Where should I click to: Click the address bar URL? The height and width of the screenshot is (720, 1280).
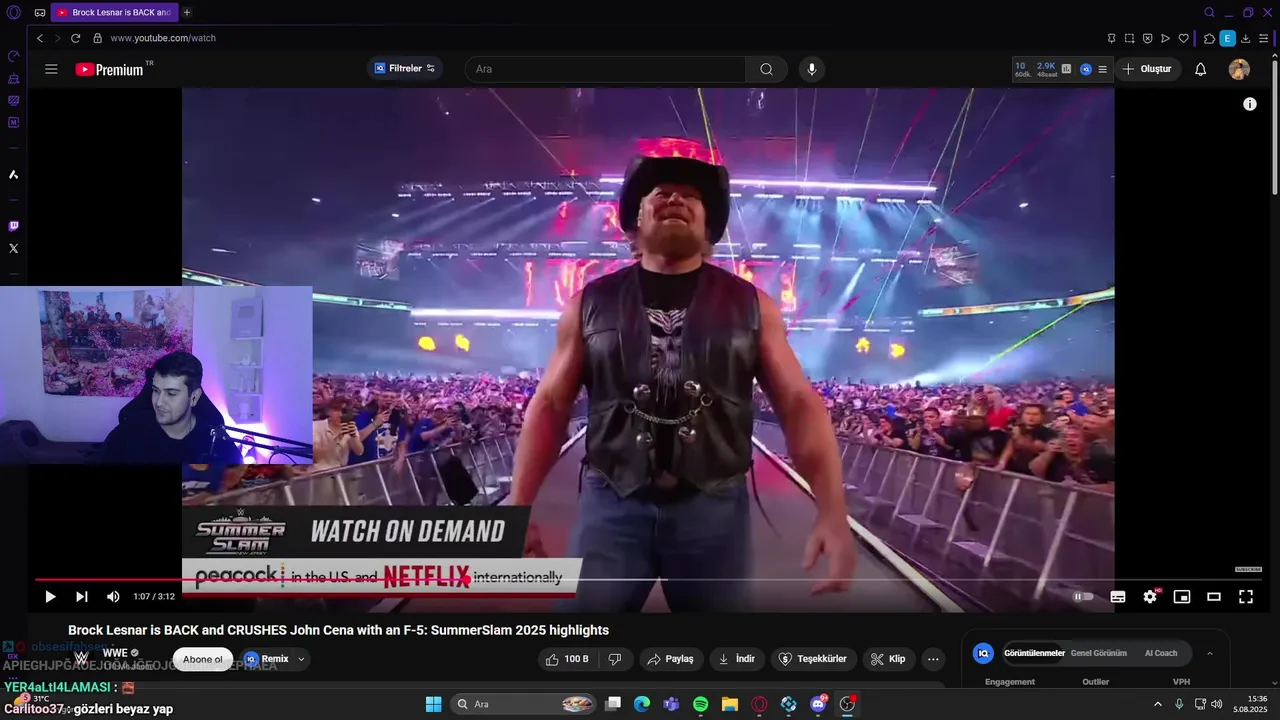(x=163, y=38)
